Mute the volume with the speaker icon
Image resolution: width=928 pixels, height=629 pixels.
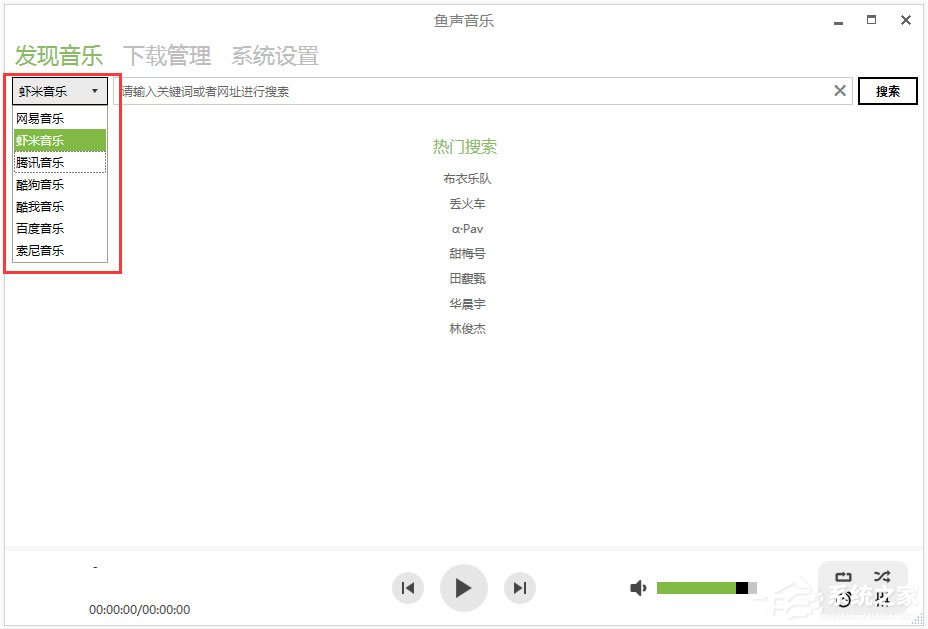point(639,588)
